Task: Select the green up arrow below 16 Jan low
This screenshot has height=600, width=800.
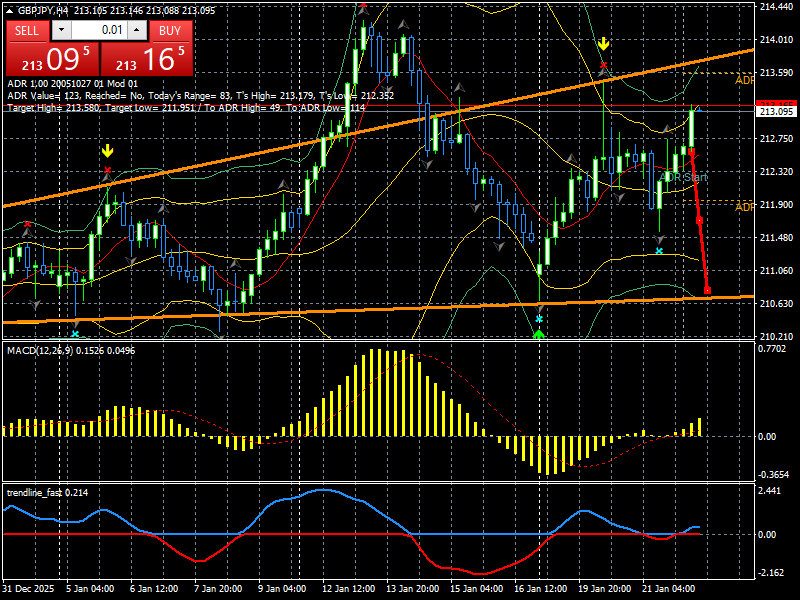Action: pyautogui.click(x=539, y=335)
